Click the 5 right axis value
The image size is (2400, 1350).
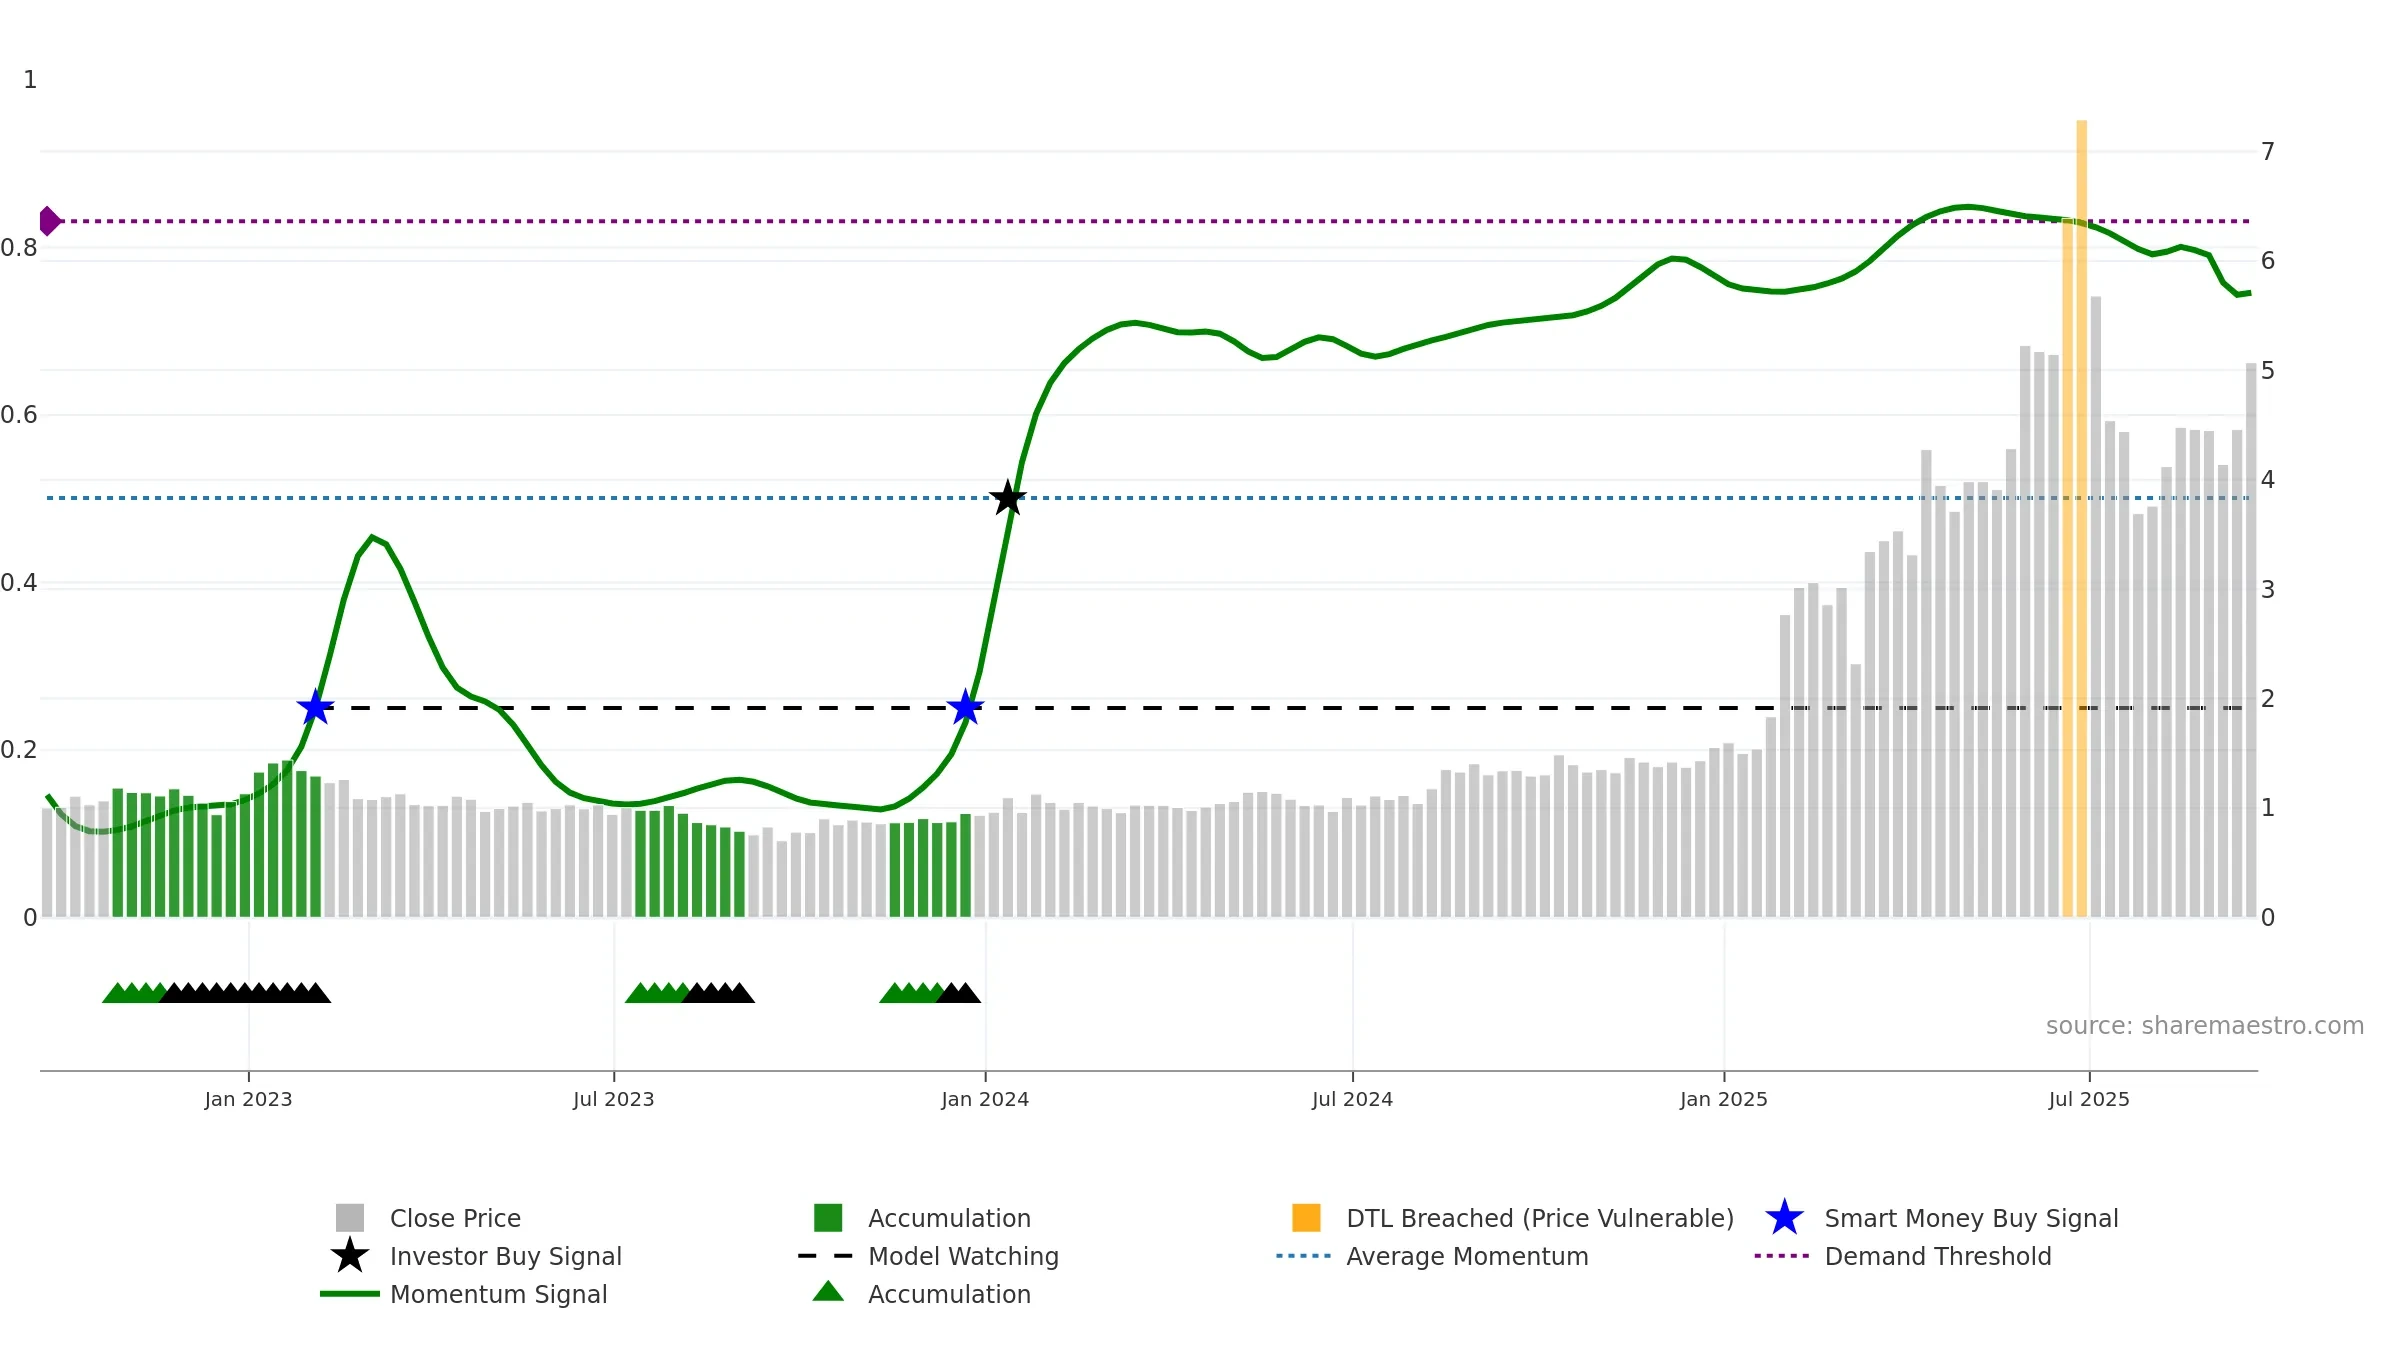[x=2268, y=370]
